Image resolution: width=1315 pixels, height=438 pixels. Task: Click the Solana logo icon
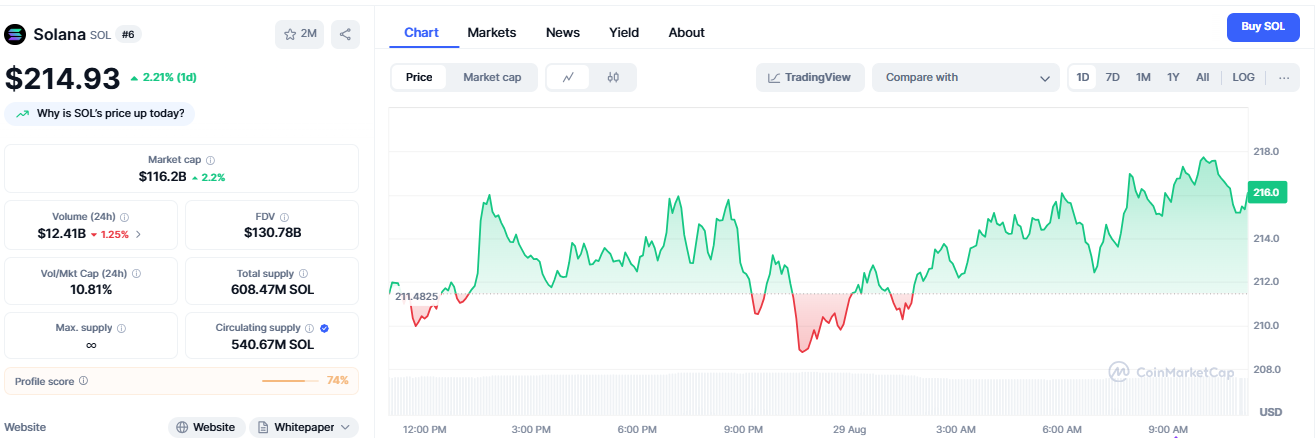click(15, 34)
